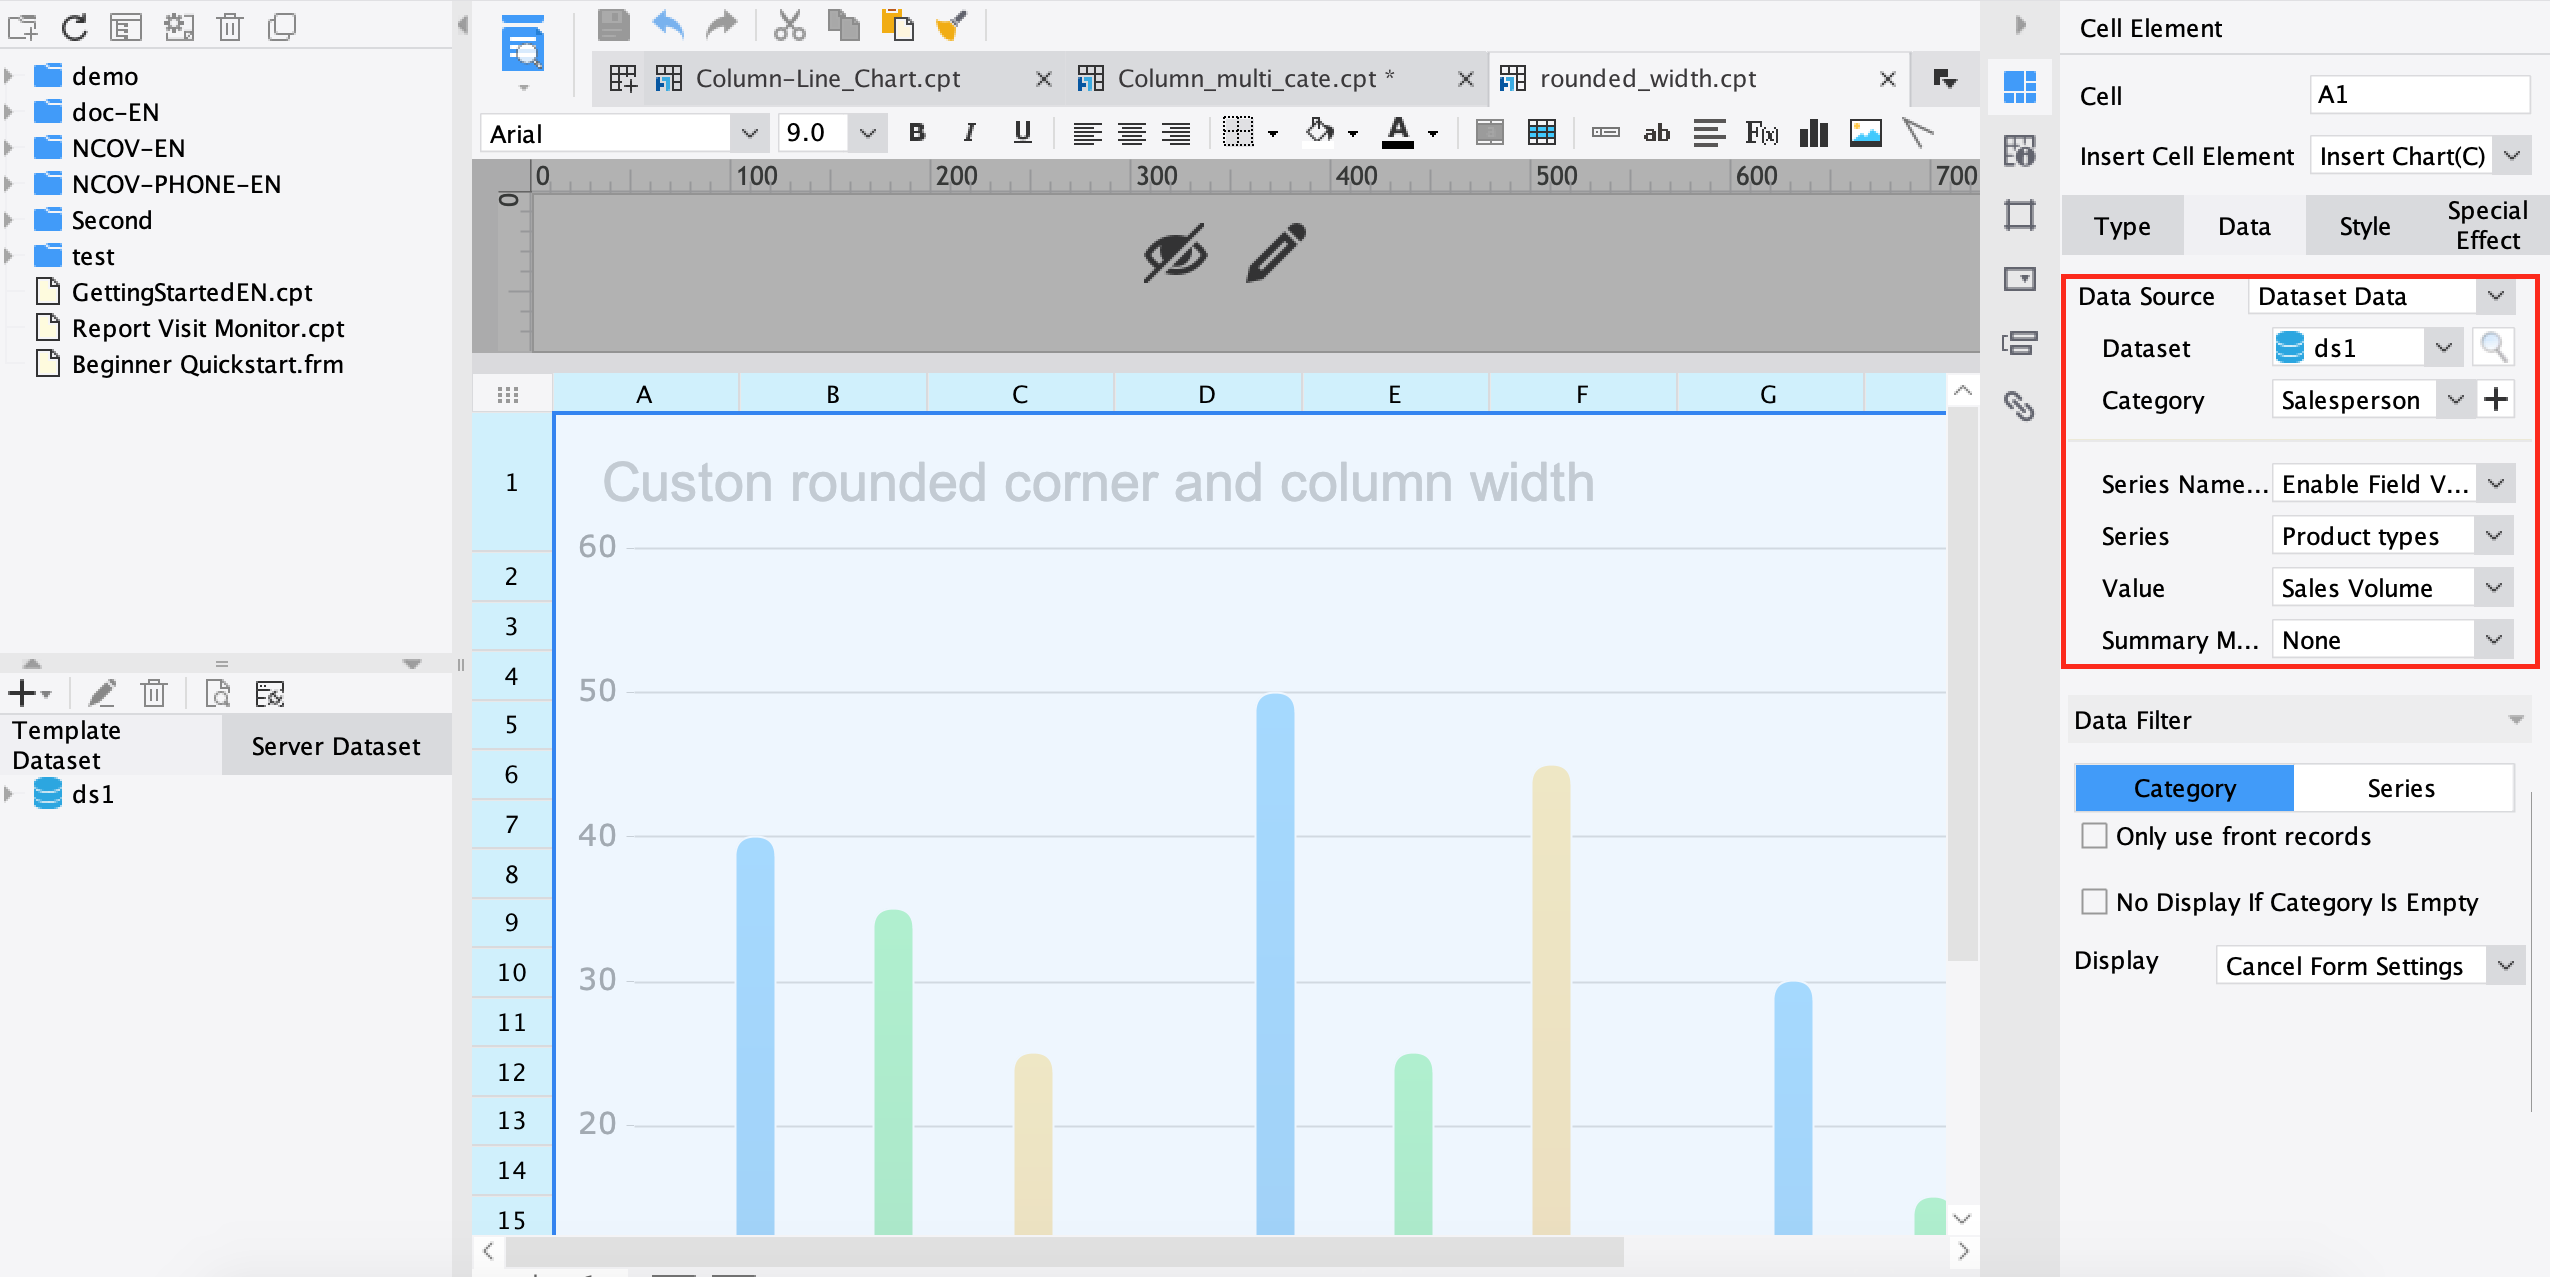
Task: Toggle the hidden eye icon above chart
Action: tap(1175, 252)
